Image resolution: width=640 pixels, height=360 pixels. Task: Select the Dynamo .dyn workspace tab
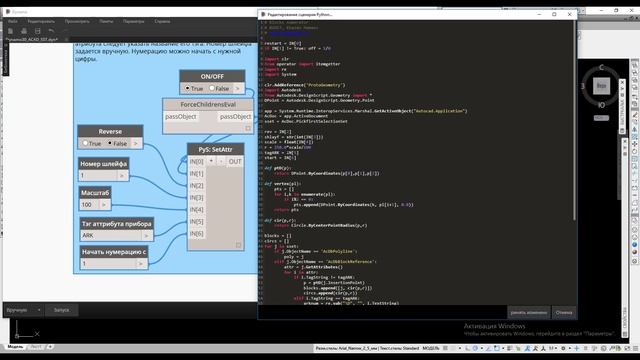point(31,40)
